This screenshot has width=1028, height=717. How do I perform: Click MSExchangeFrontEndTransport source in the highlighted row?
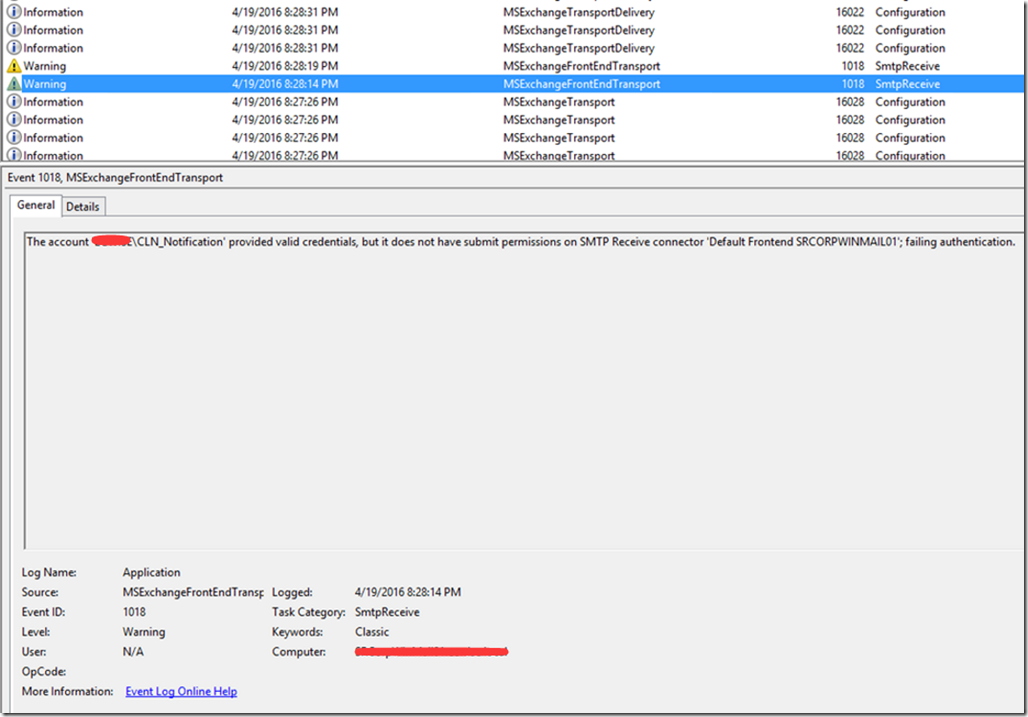(582, 84)
